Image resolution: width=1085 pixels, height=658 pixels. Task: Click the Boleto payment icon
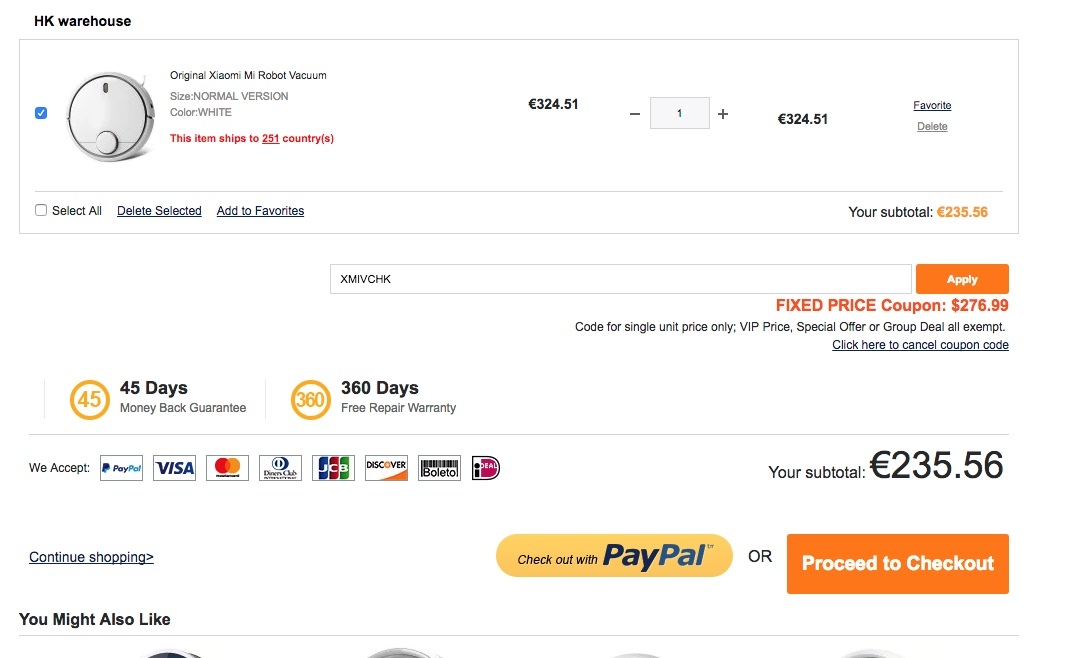[x=439, y=468]
